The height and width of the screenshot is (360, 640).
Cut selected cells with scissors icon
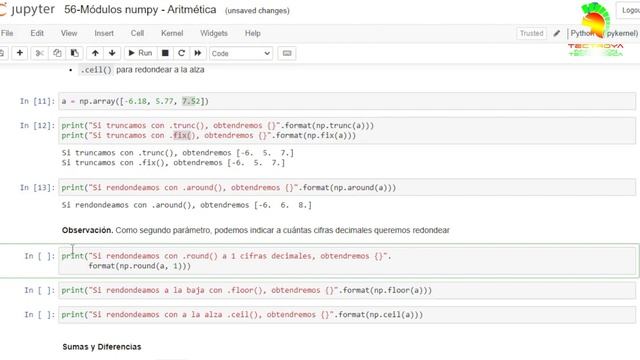click(x=40, y=53)
